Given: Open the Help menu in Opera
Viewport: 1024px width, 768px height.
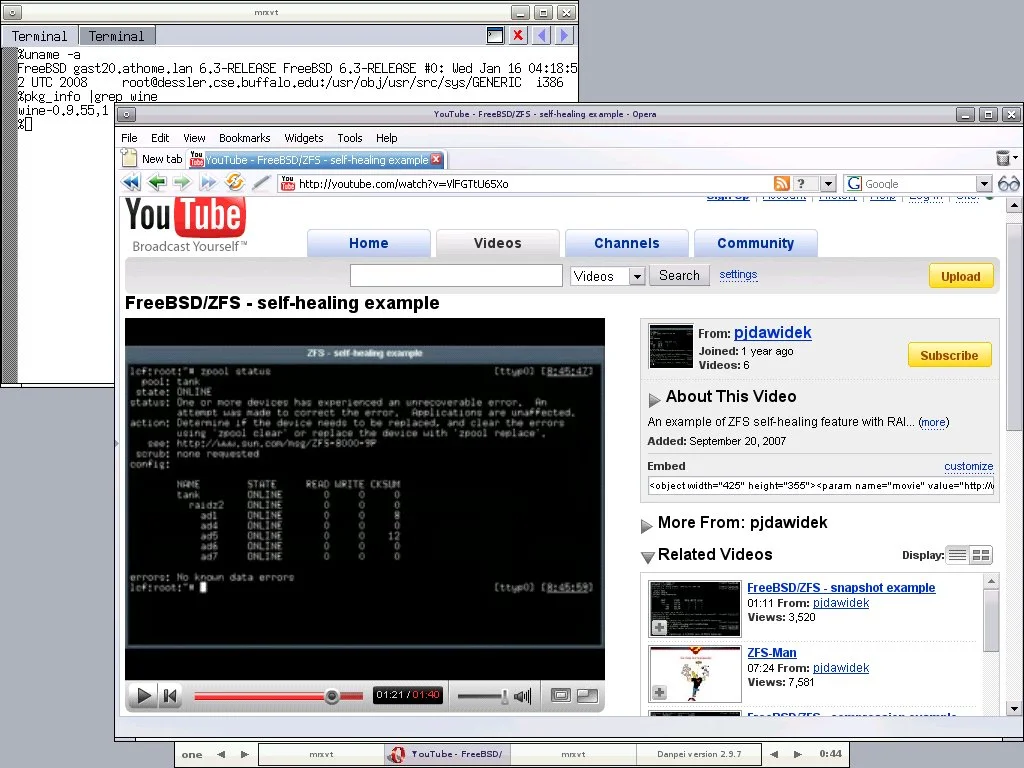Looking at the screenshot, I should (x=387, y=138).
